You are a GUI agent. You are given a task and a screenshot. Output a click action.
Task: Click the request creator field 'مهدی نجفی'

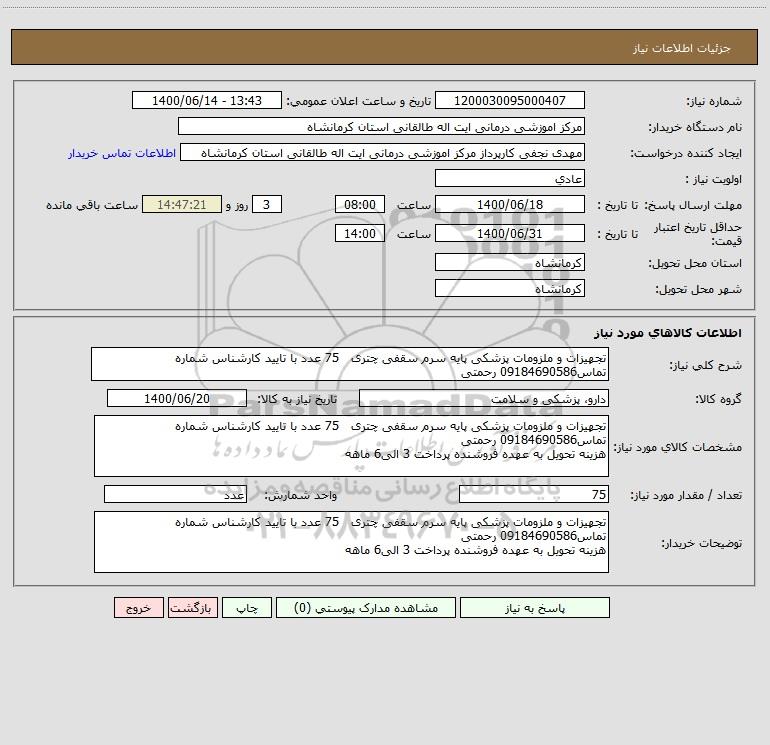[383, 152]
